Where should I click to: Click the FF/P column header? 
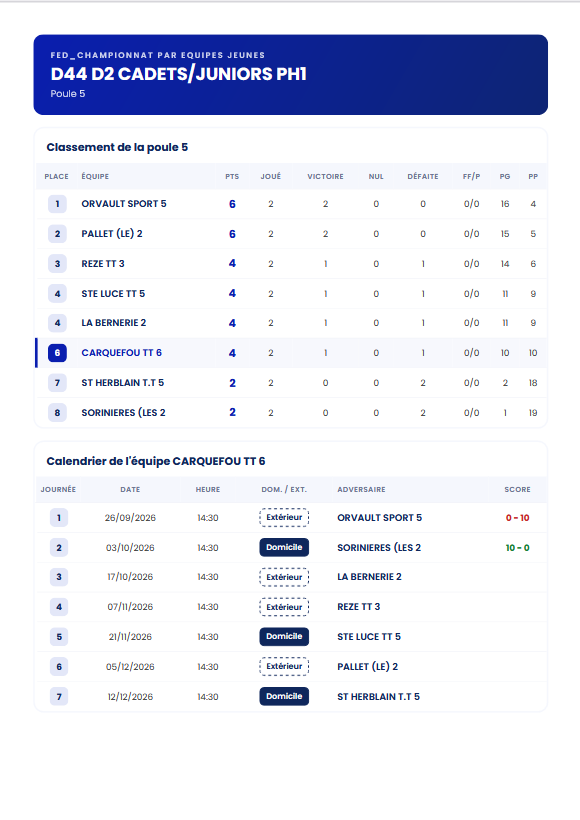[x=471, y=177]
